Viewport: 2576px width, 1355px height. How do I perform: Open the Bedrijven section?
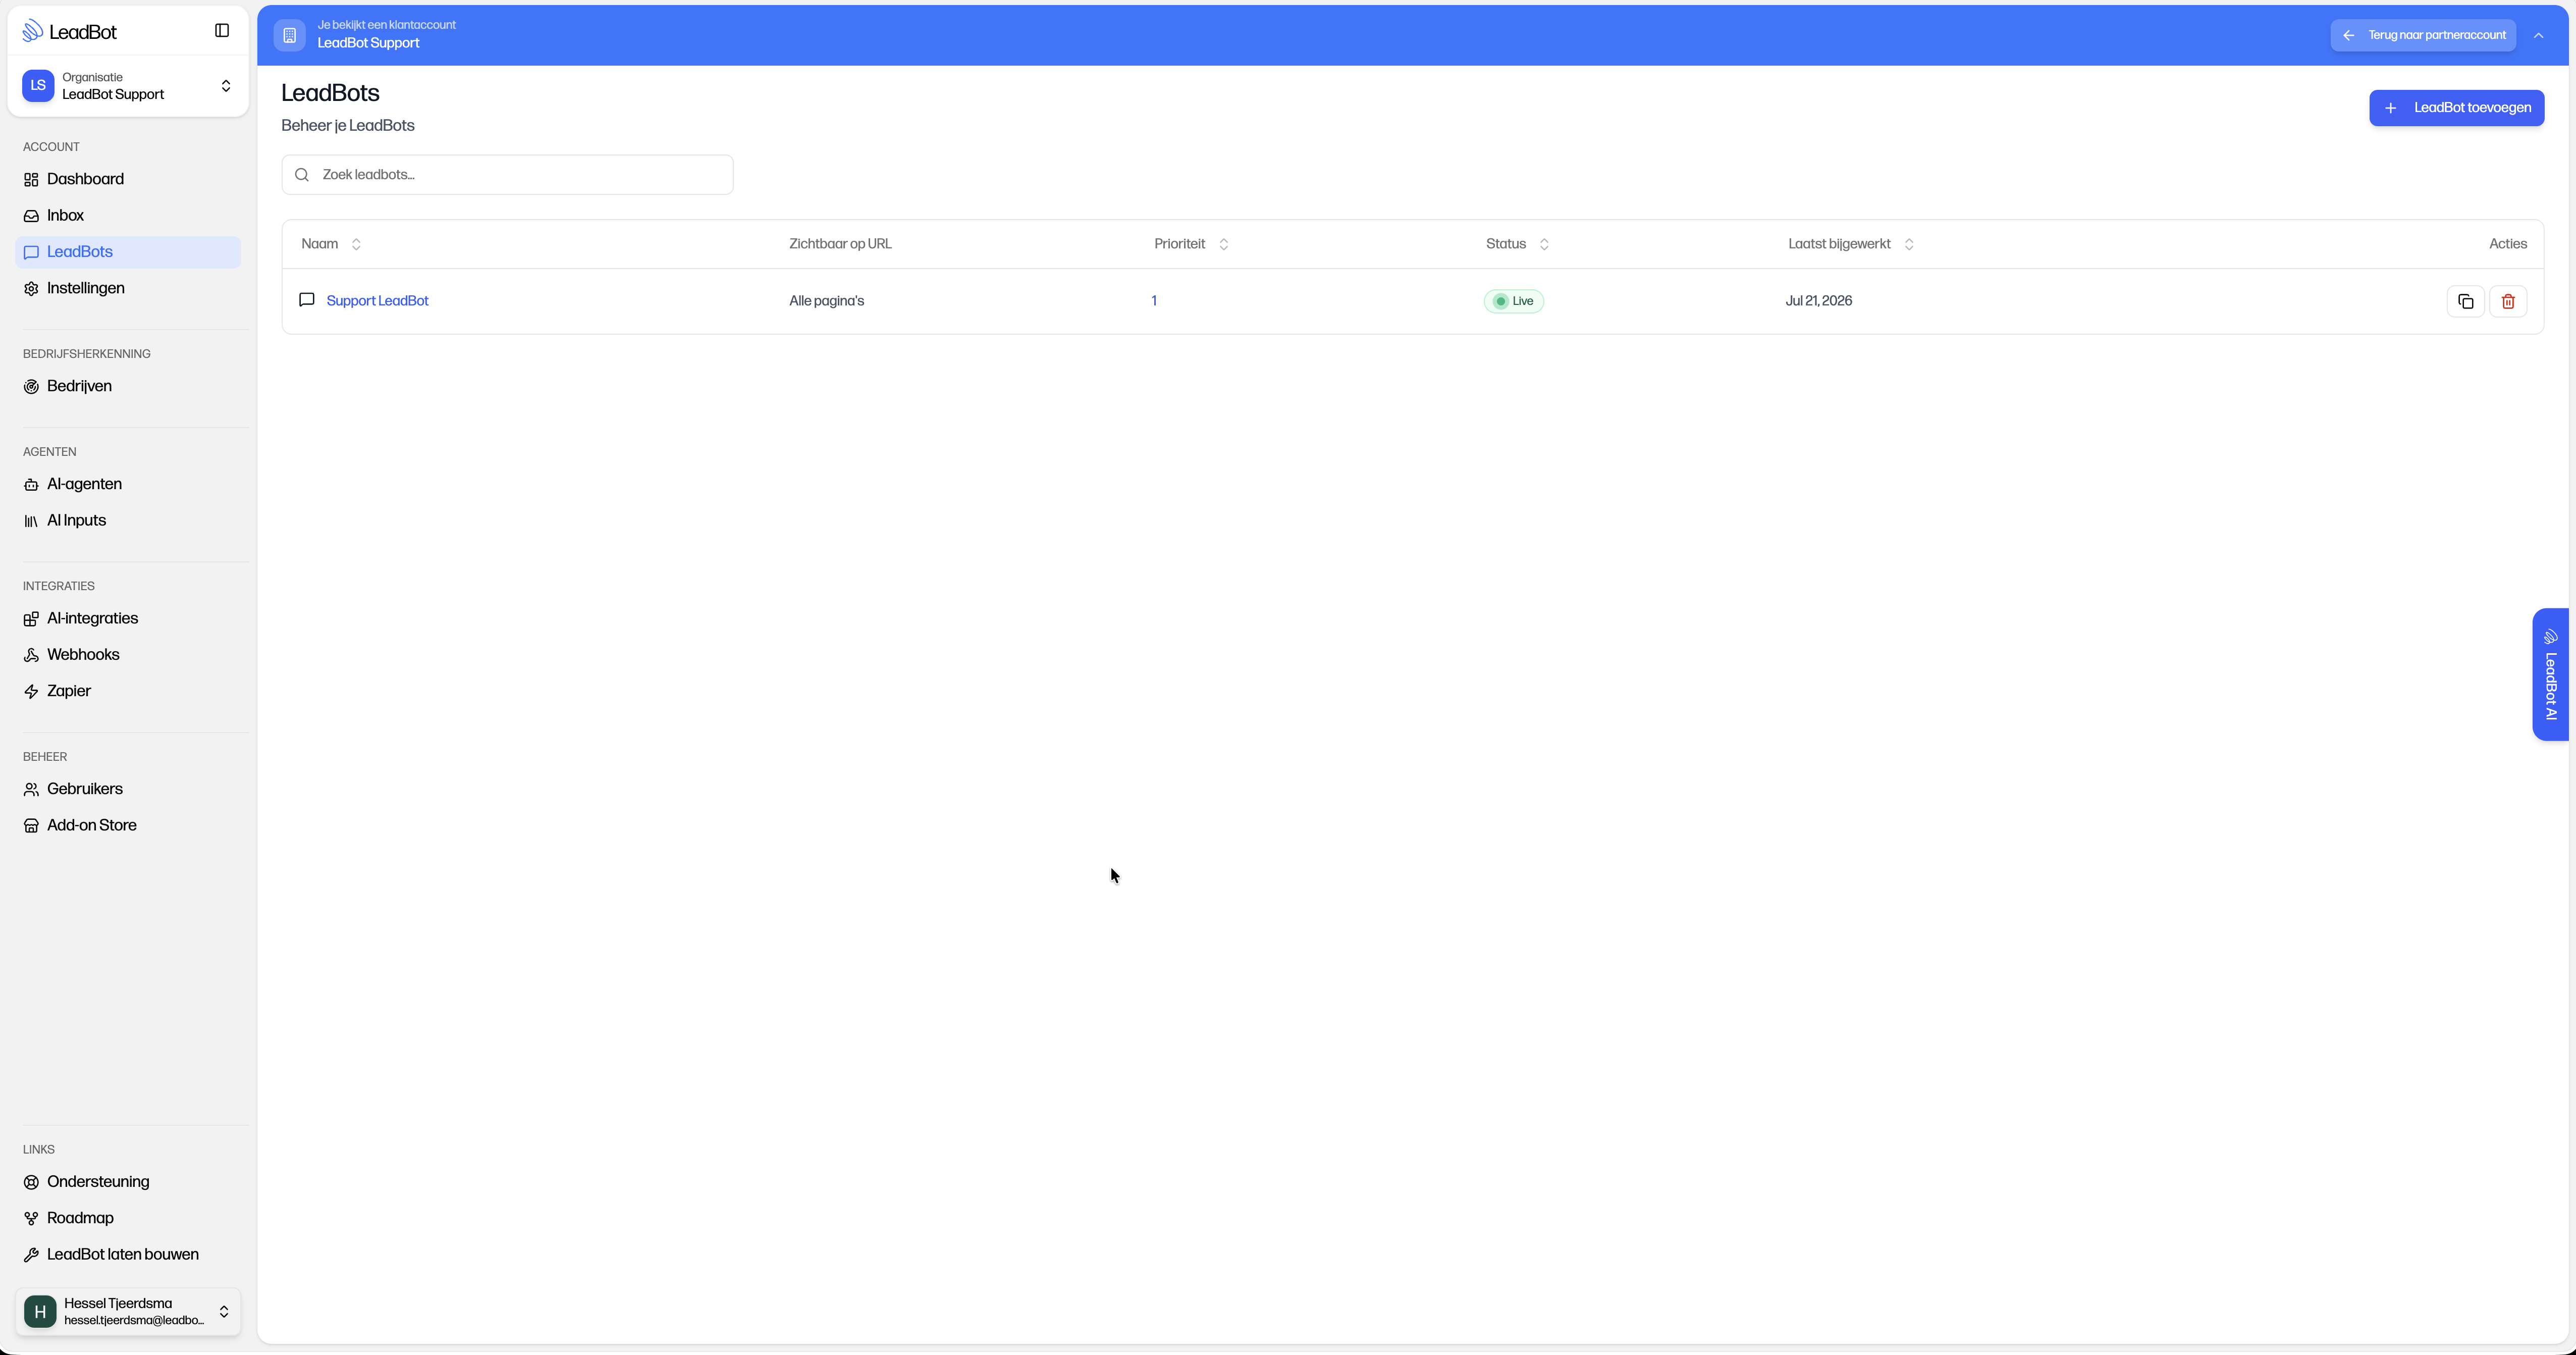[x=128, y=386]
